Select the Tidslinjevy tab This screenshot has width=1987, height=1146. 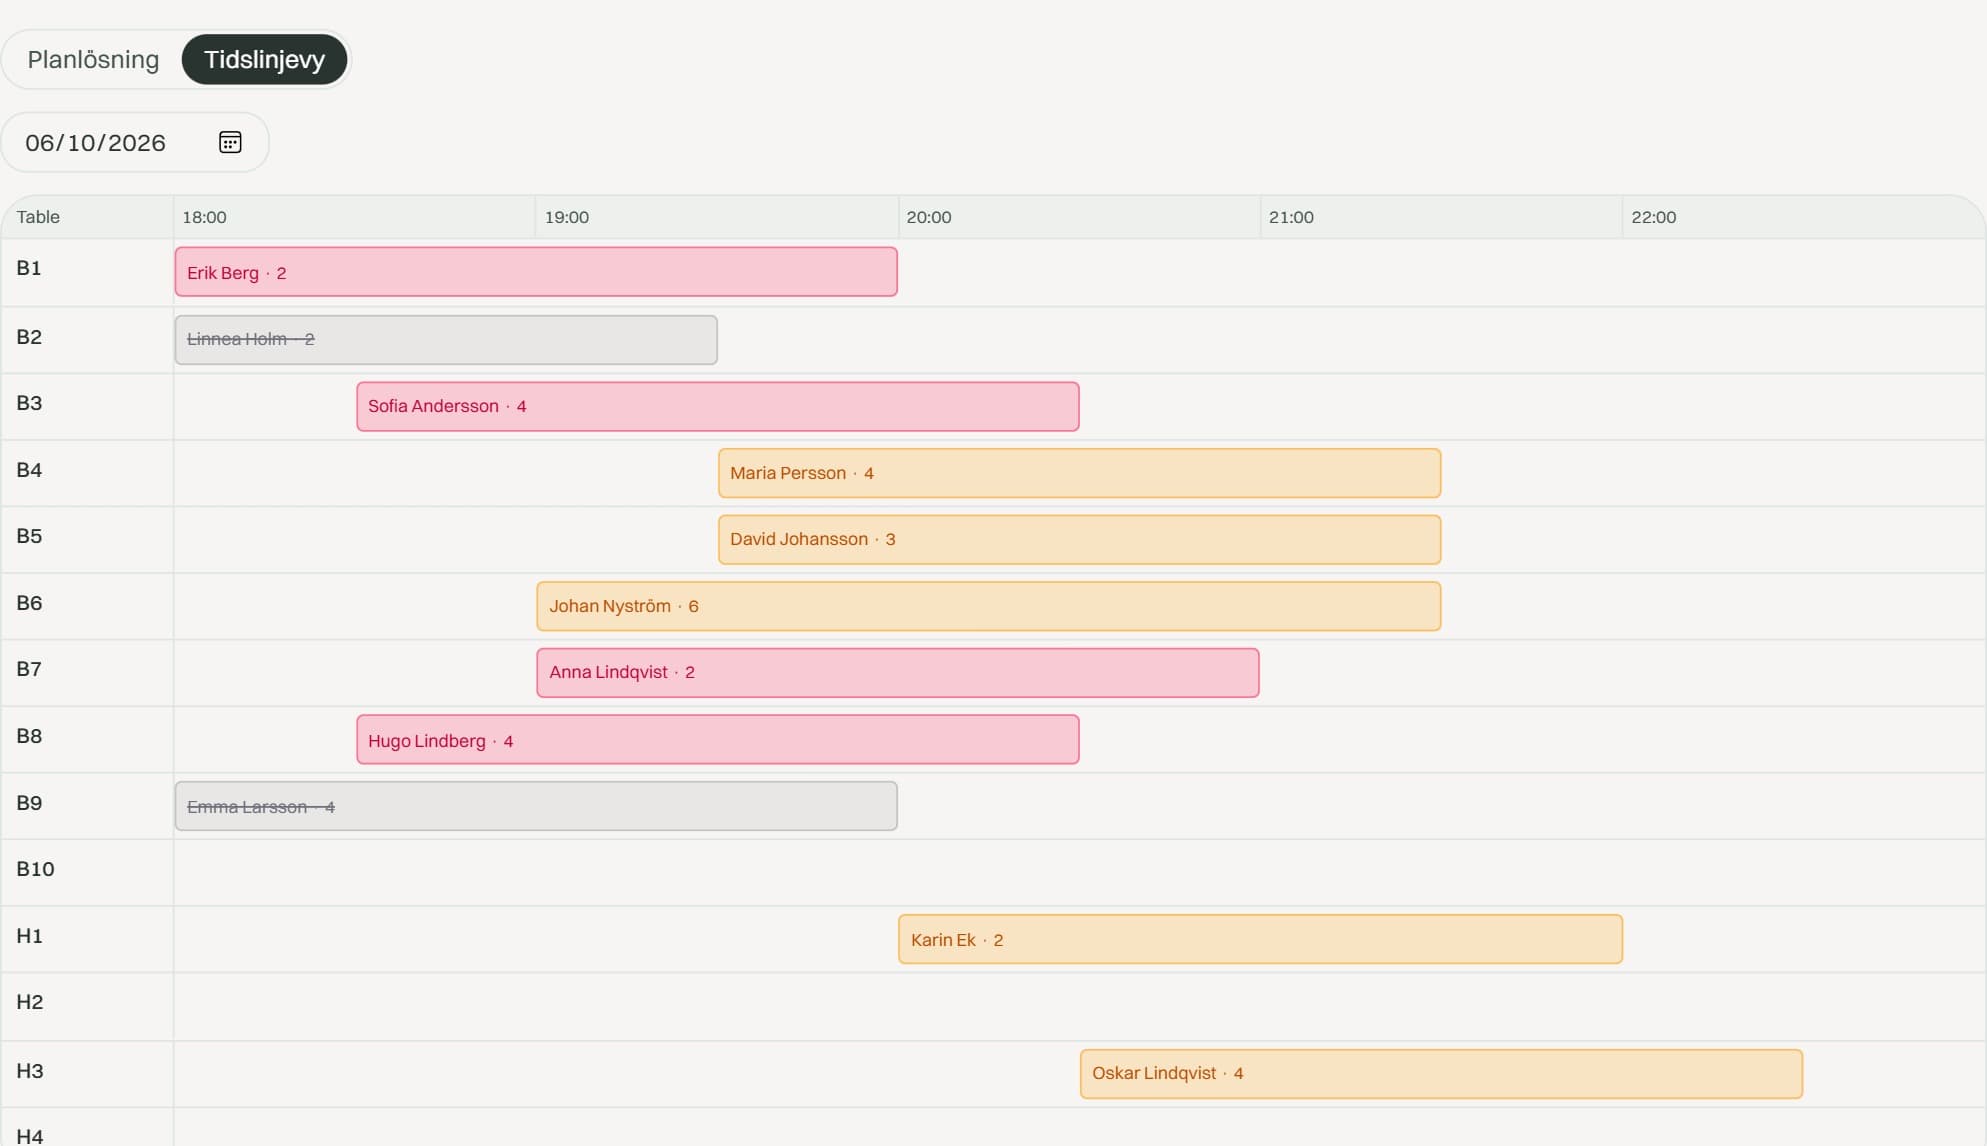(264, 60)
